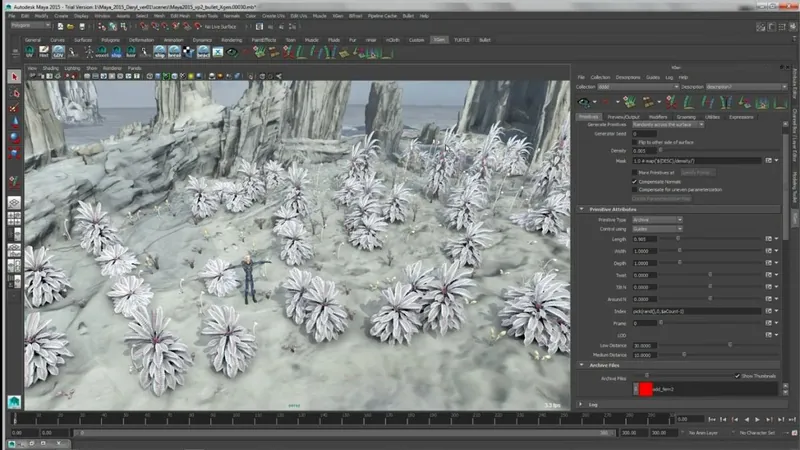Open the Generate Primitives dropdown
The image size is (800, 450).
668,124
